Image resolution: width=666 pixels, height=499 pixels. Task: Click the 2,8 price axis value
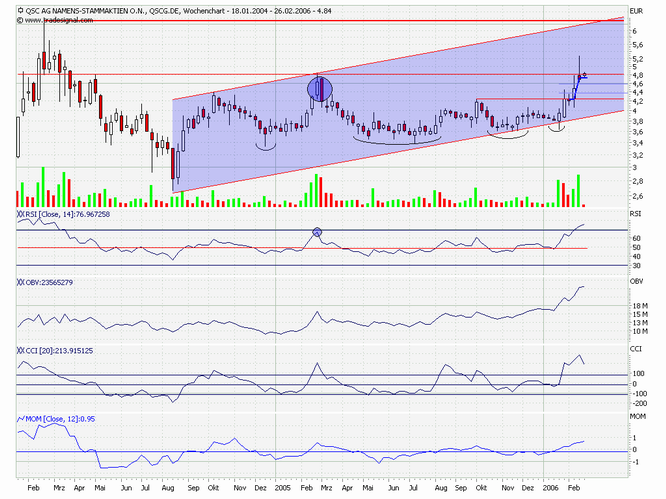pyautogui.click(x=637, y=181)
